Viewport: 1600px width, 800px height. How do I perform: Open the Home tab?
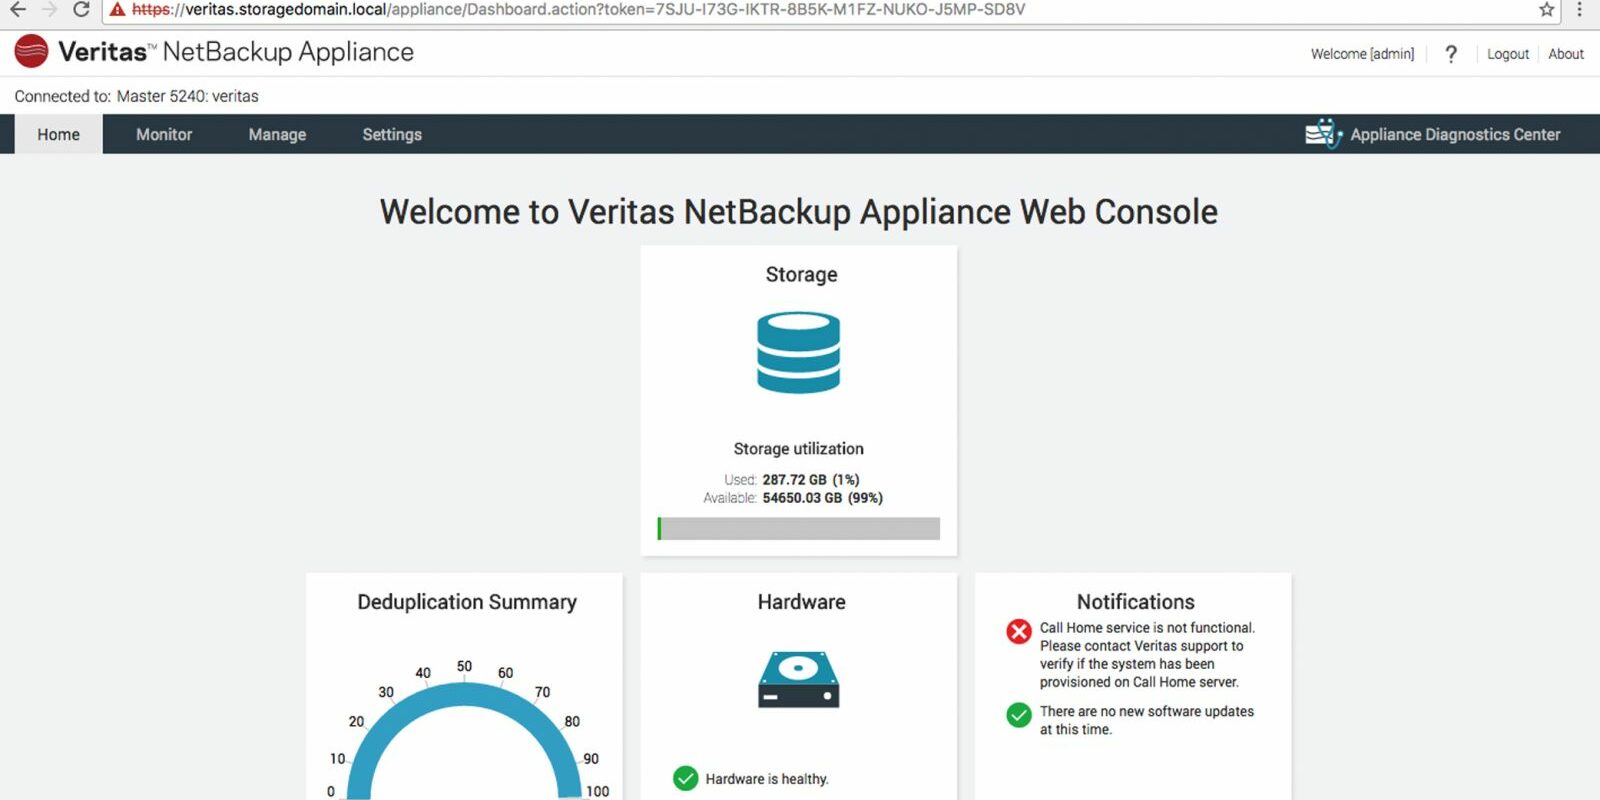tap(58, 134)
